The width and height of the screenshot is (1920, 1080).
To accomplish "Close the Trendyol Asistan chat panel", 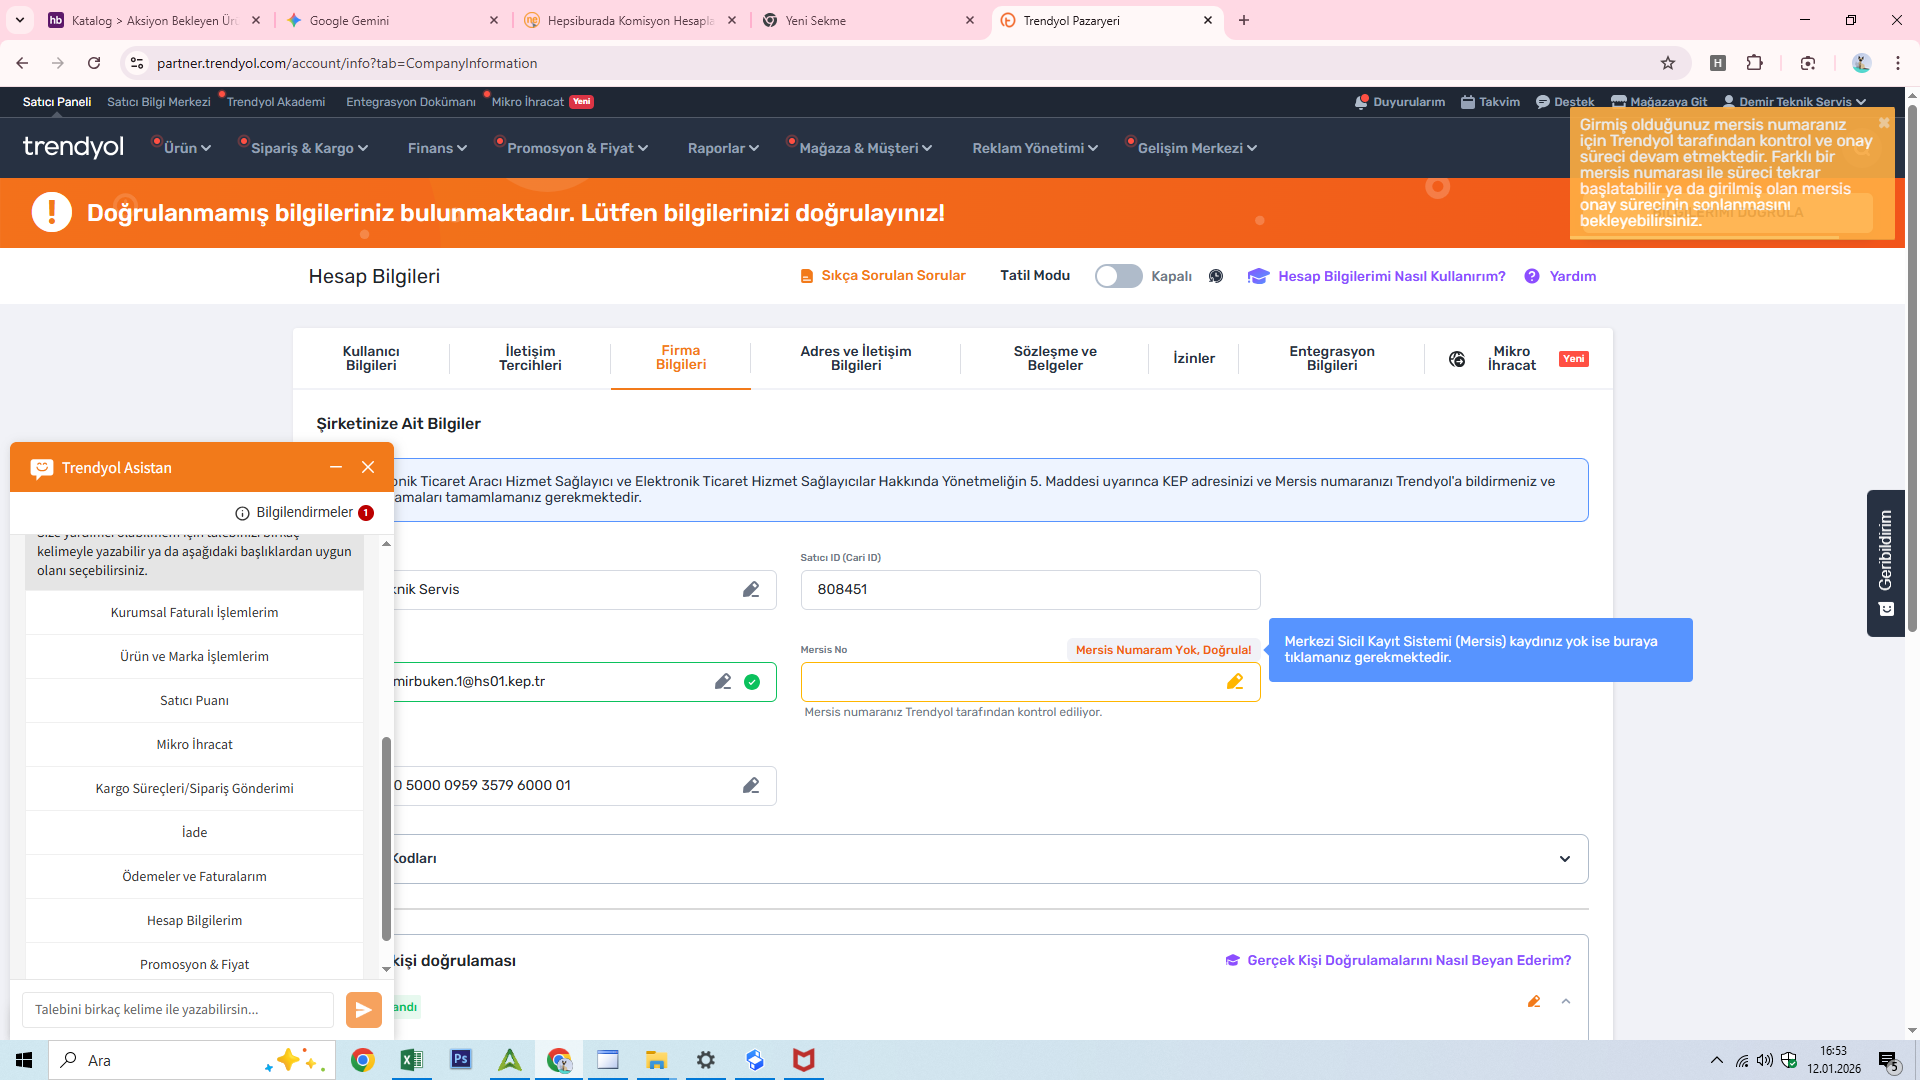I will (368, 467).
